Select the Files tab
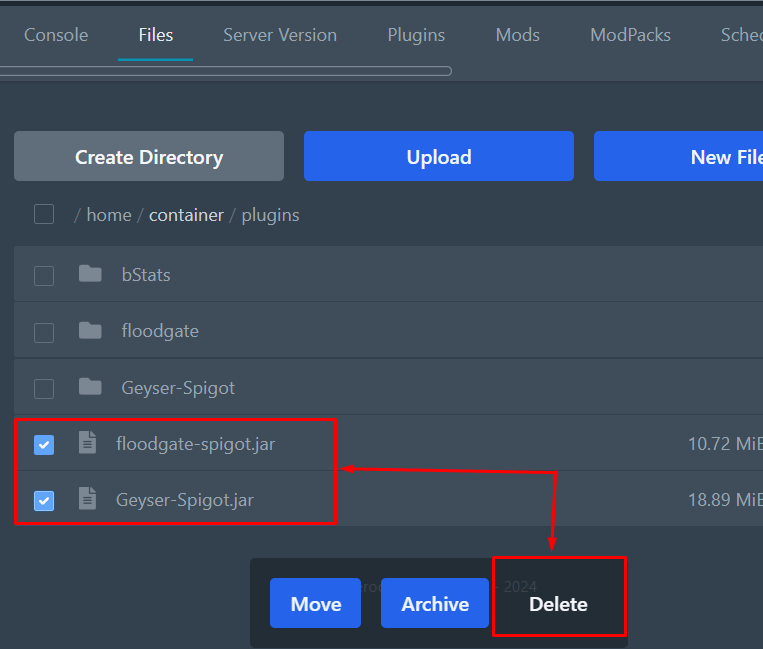Screen dimensions: 763x649 pos(156,35)
